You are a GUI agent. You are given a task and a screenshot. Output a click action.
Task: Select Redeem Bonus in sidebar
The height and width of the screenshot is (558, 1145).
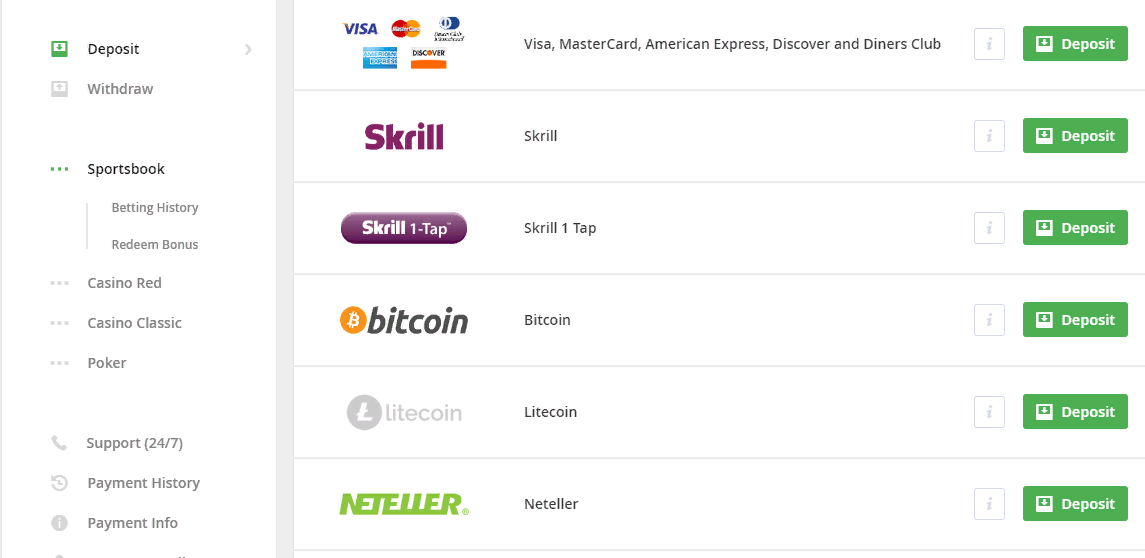point(155,245)
